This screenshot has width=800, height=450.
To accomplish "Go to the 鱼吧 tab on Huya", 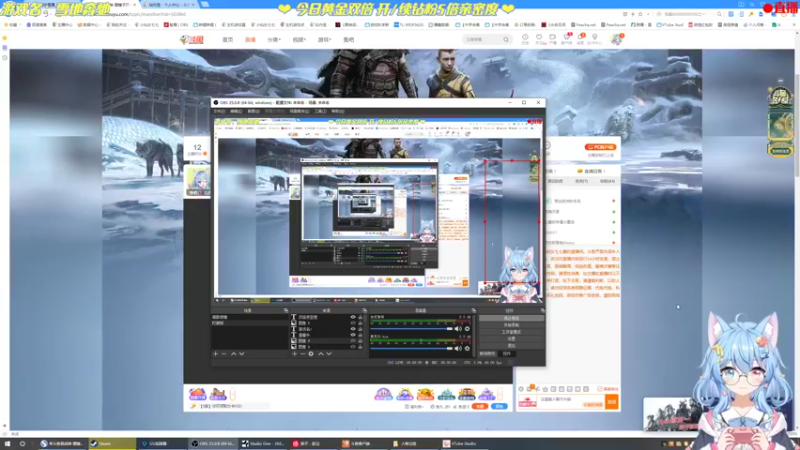I will coord(348,39).
